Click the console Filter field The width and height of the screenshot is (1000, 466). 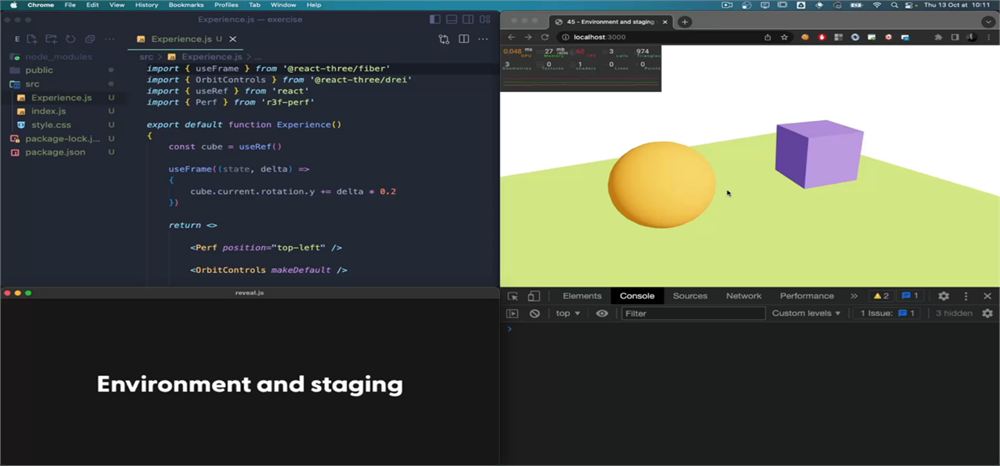[x=693, y=313]
